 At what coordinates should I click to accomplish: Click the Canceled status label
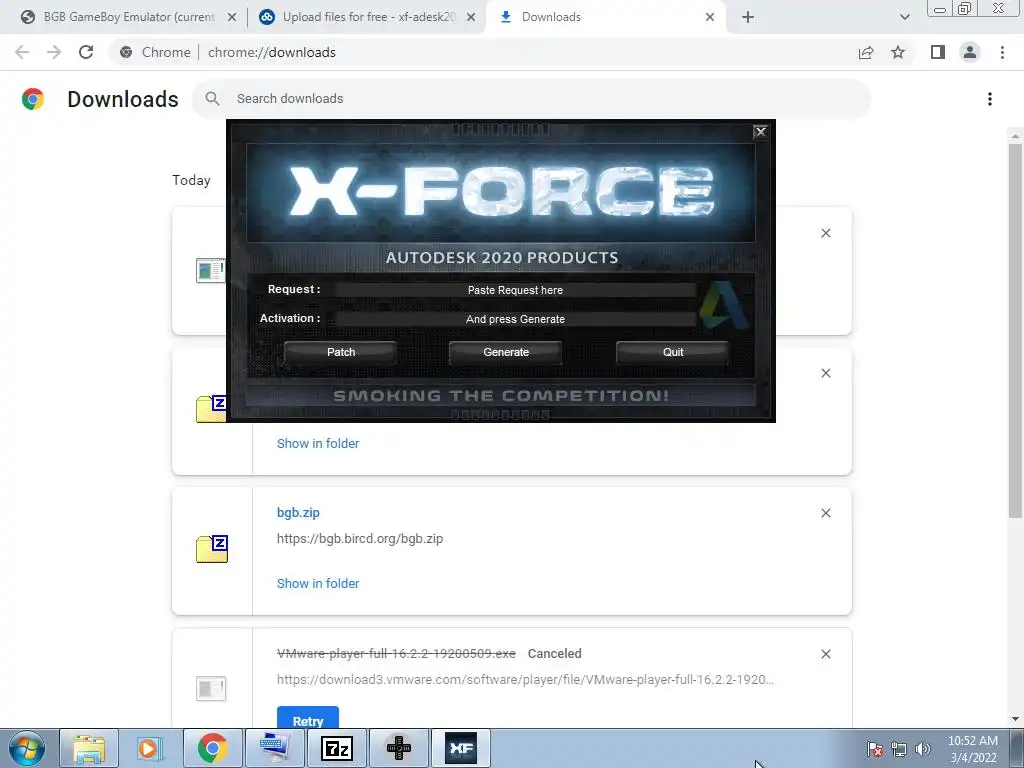click(554, 654)
